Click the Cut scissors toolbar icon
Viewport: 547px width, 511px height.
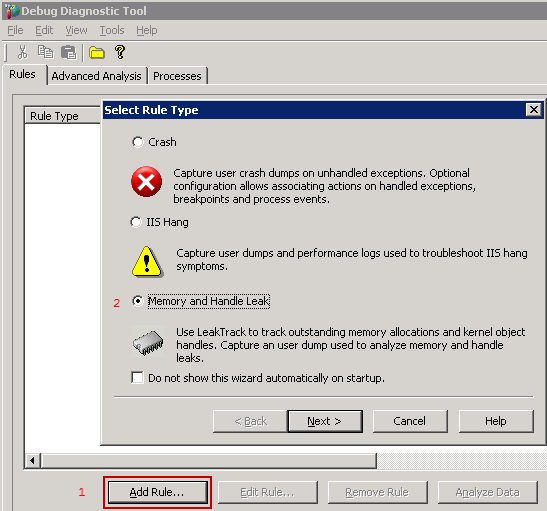pos(22,52)
